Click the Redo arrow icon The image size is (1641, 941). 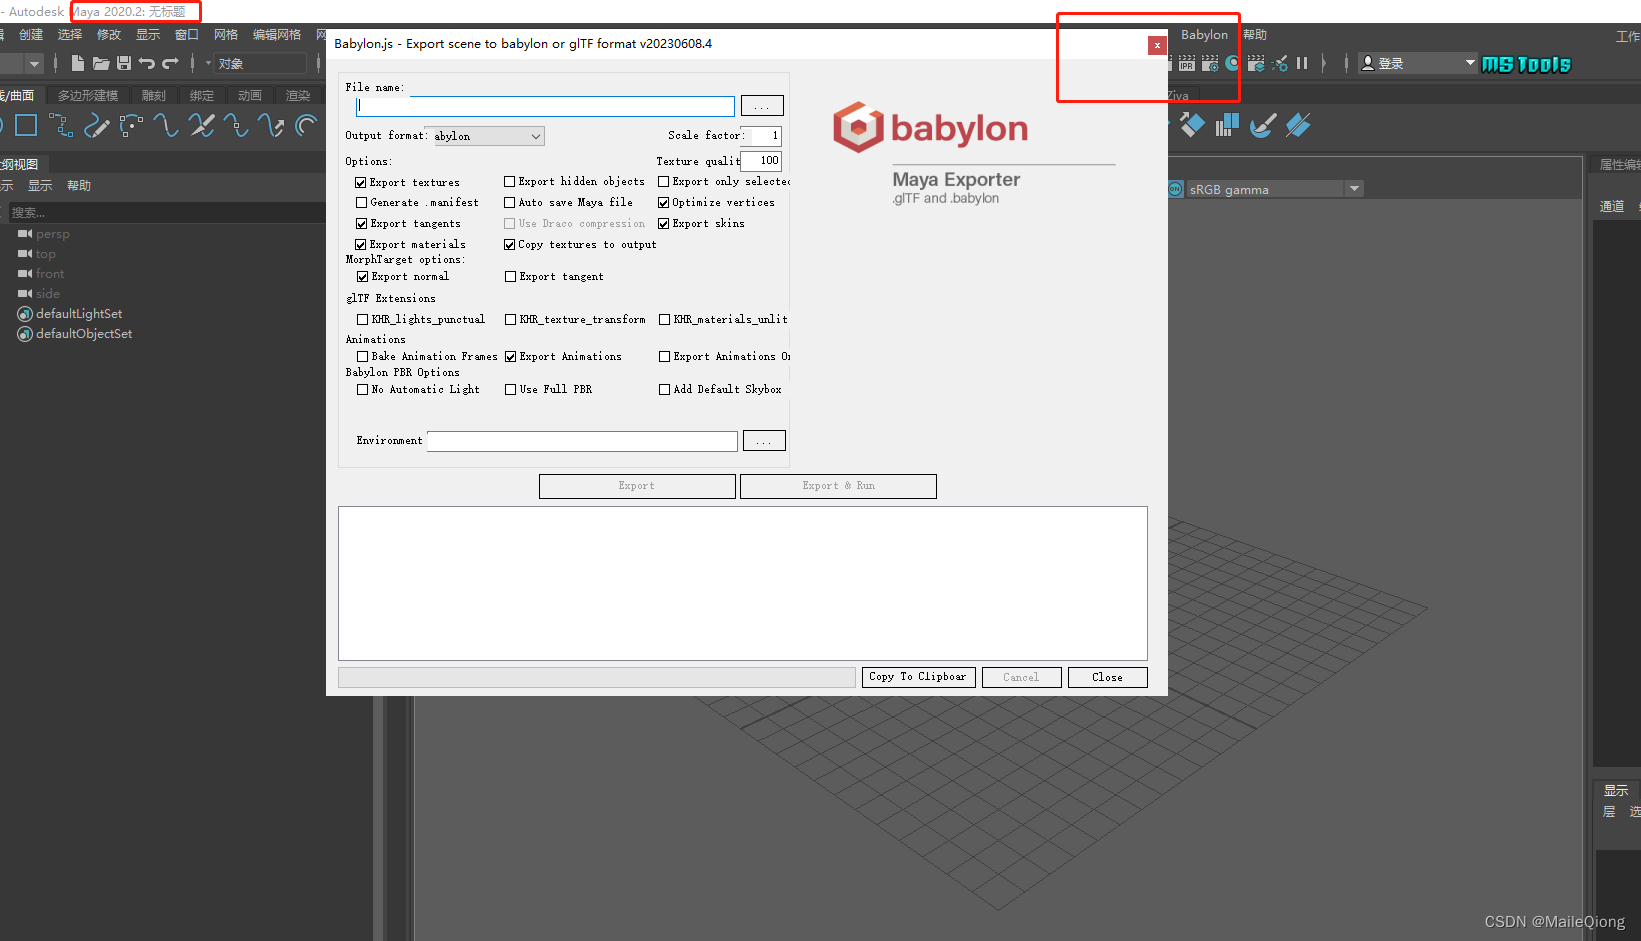pos(170,63)
